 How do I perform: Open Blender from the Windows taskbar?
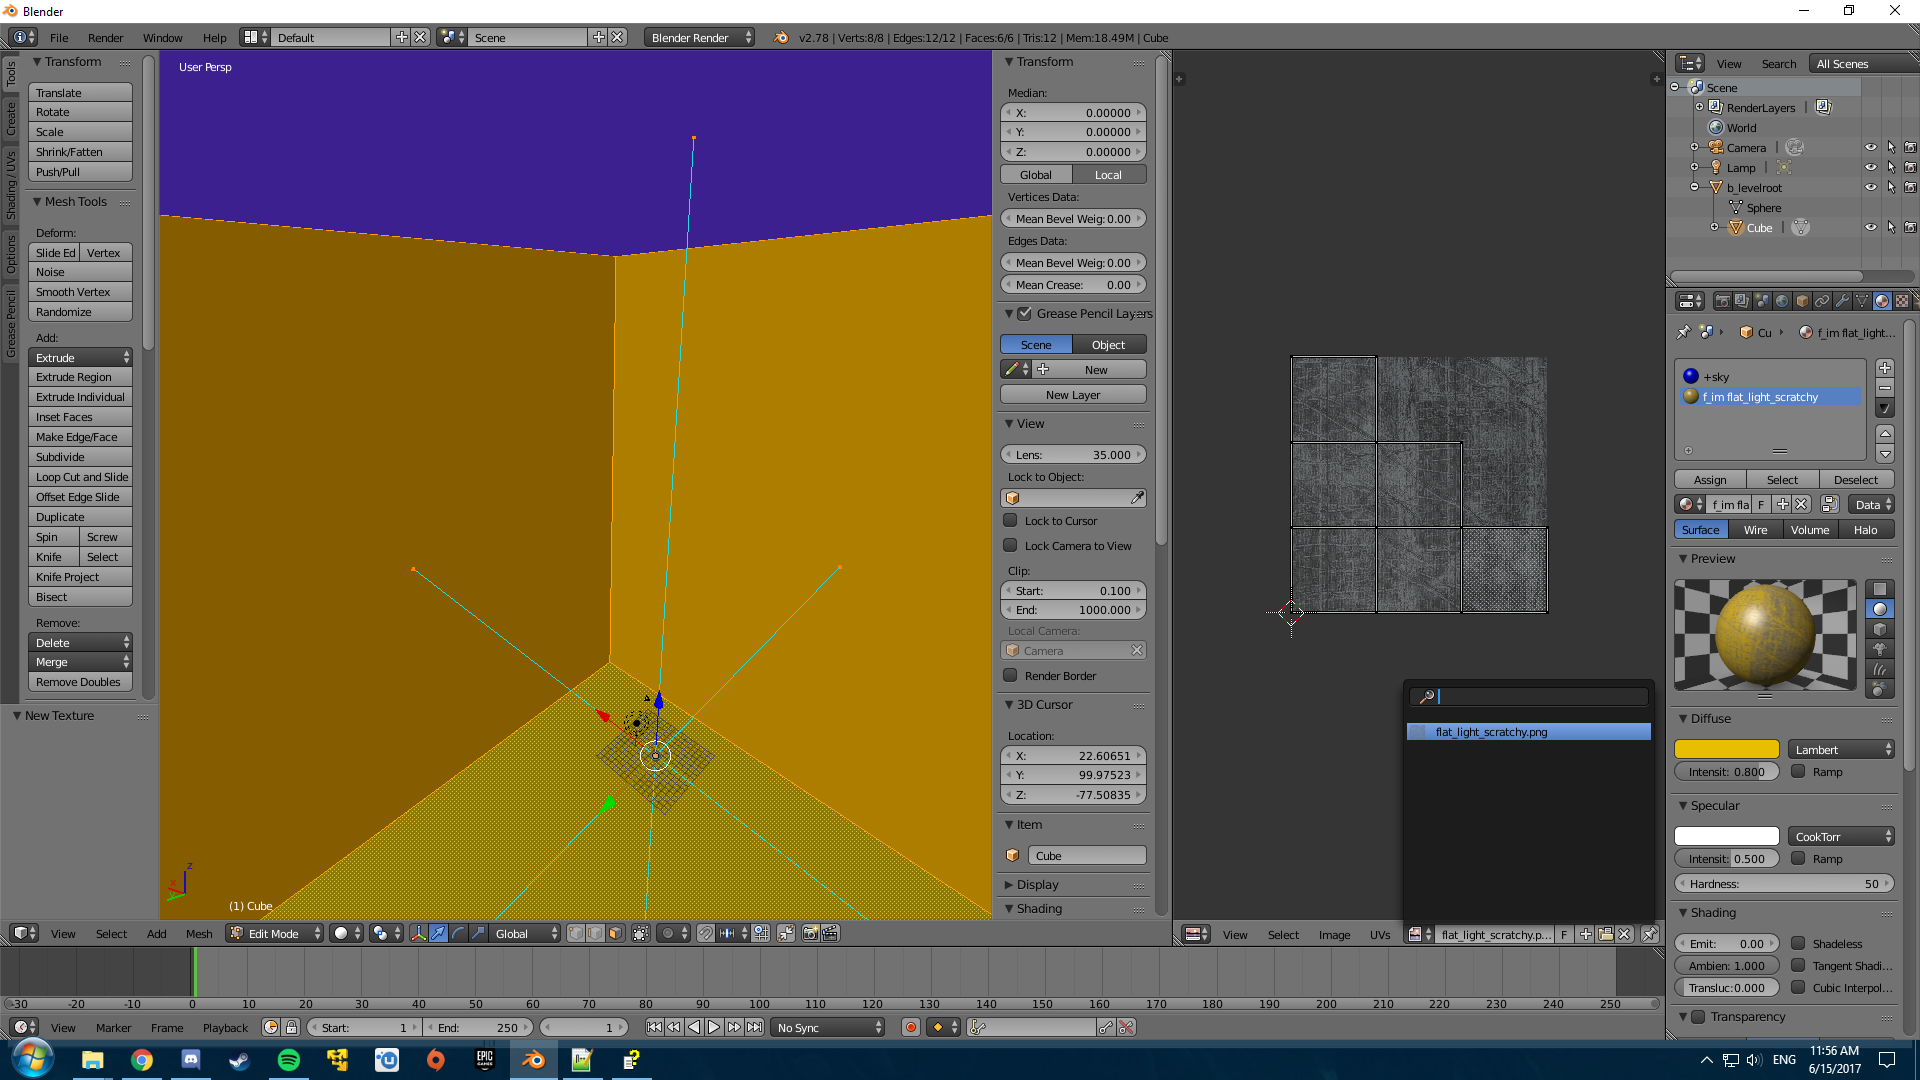[533, 1060]
